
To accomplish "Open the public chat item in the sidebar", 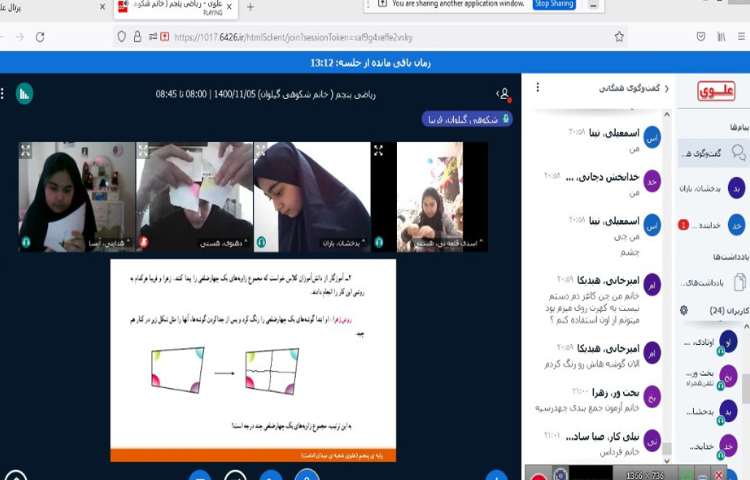I will tap(713, 153).
